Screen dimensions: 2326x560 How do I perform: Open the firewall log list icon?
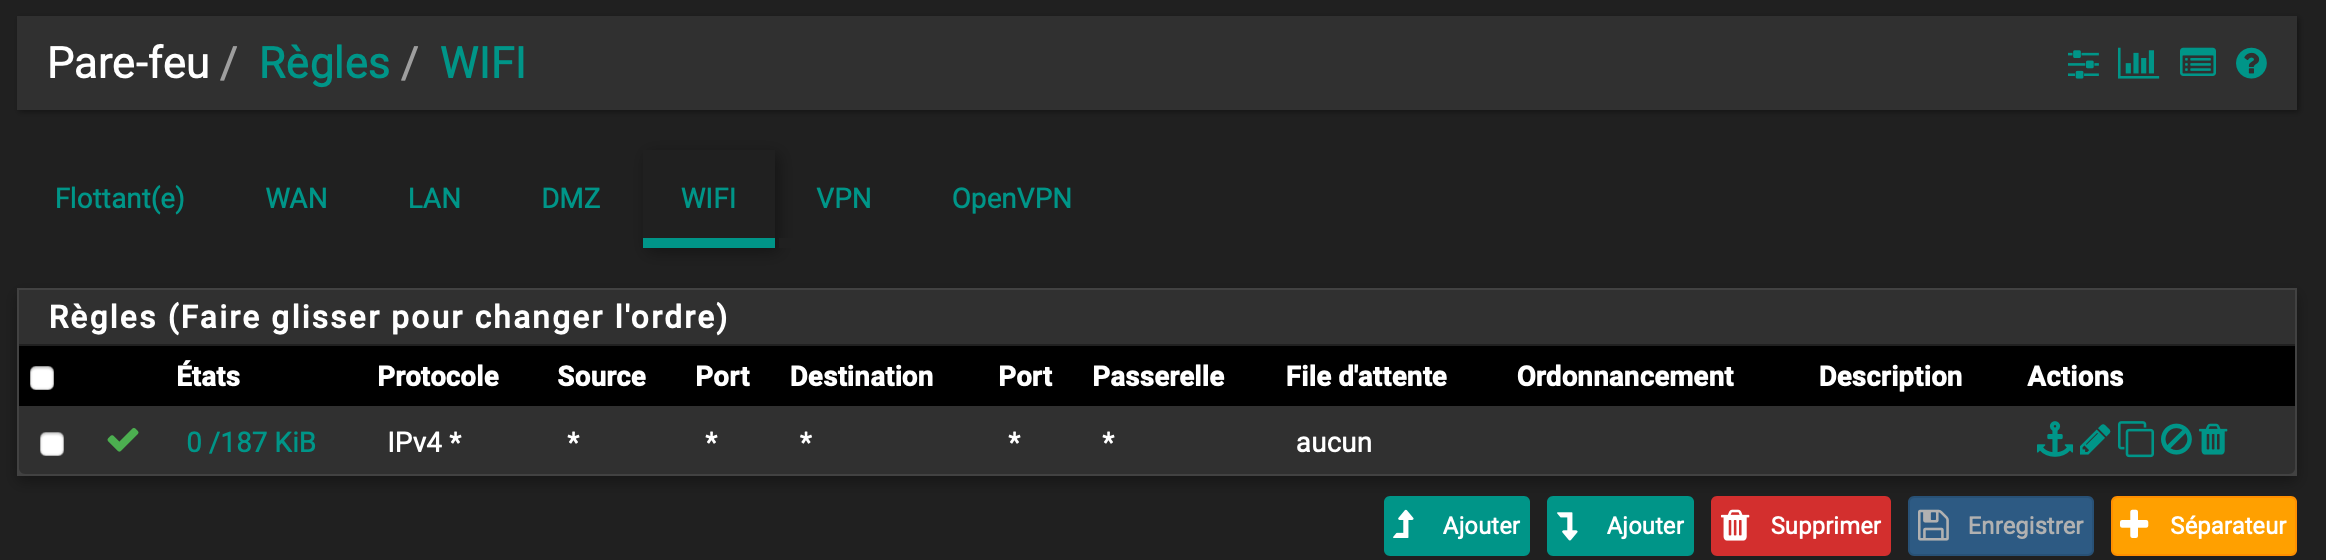click(2197, 64)
